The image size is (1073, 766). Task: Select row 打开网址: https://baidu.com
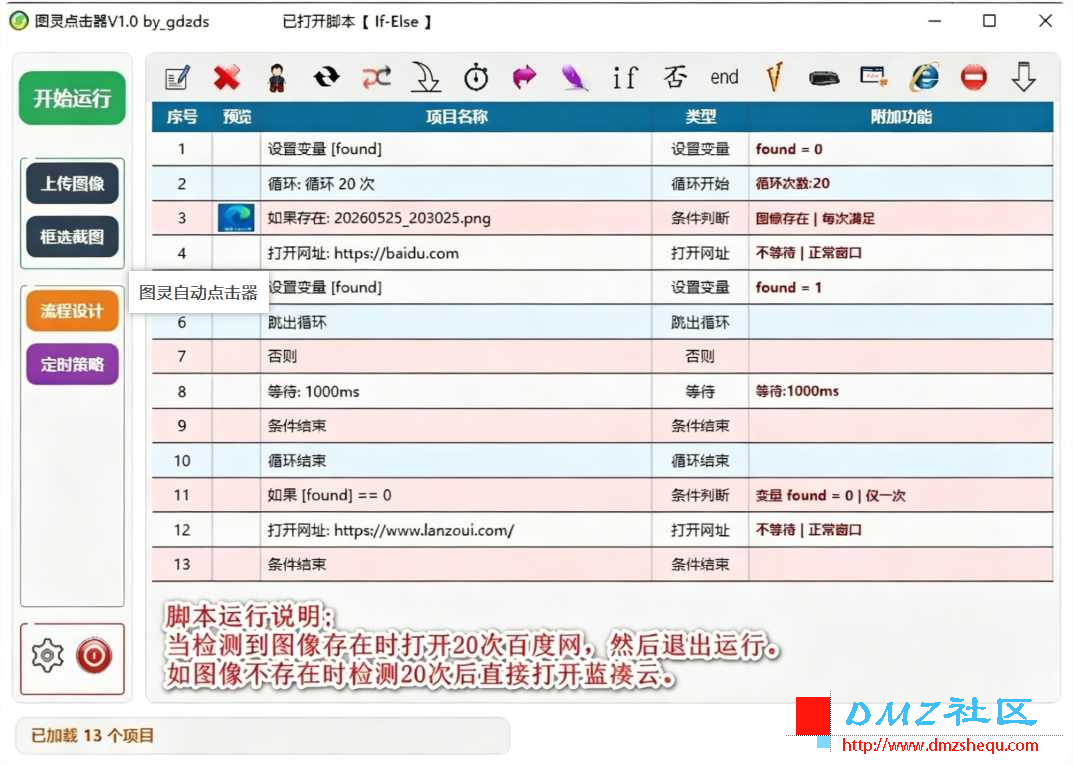[x=602, y=253]
